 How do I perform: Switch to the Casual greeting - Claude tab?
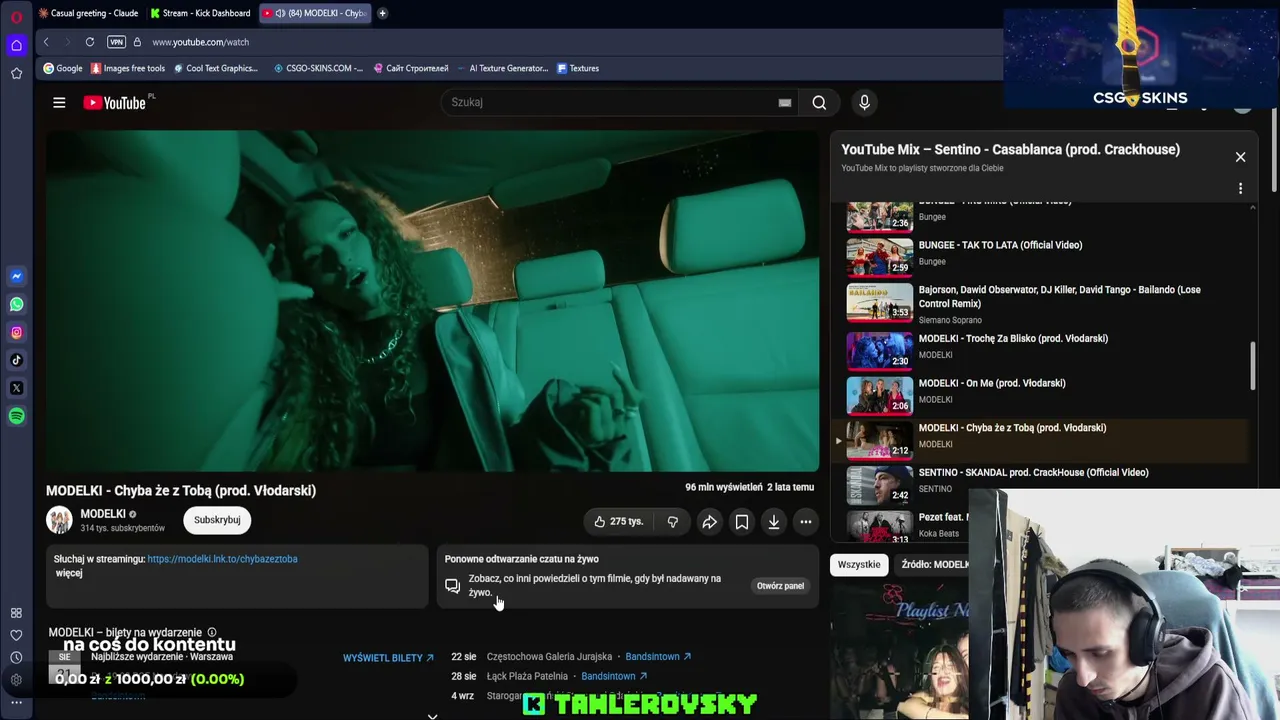click(x=88, y=13)
